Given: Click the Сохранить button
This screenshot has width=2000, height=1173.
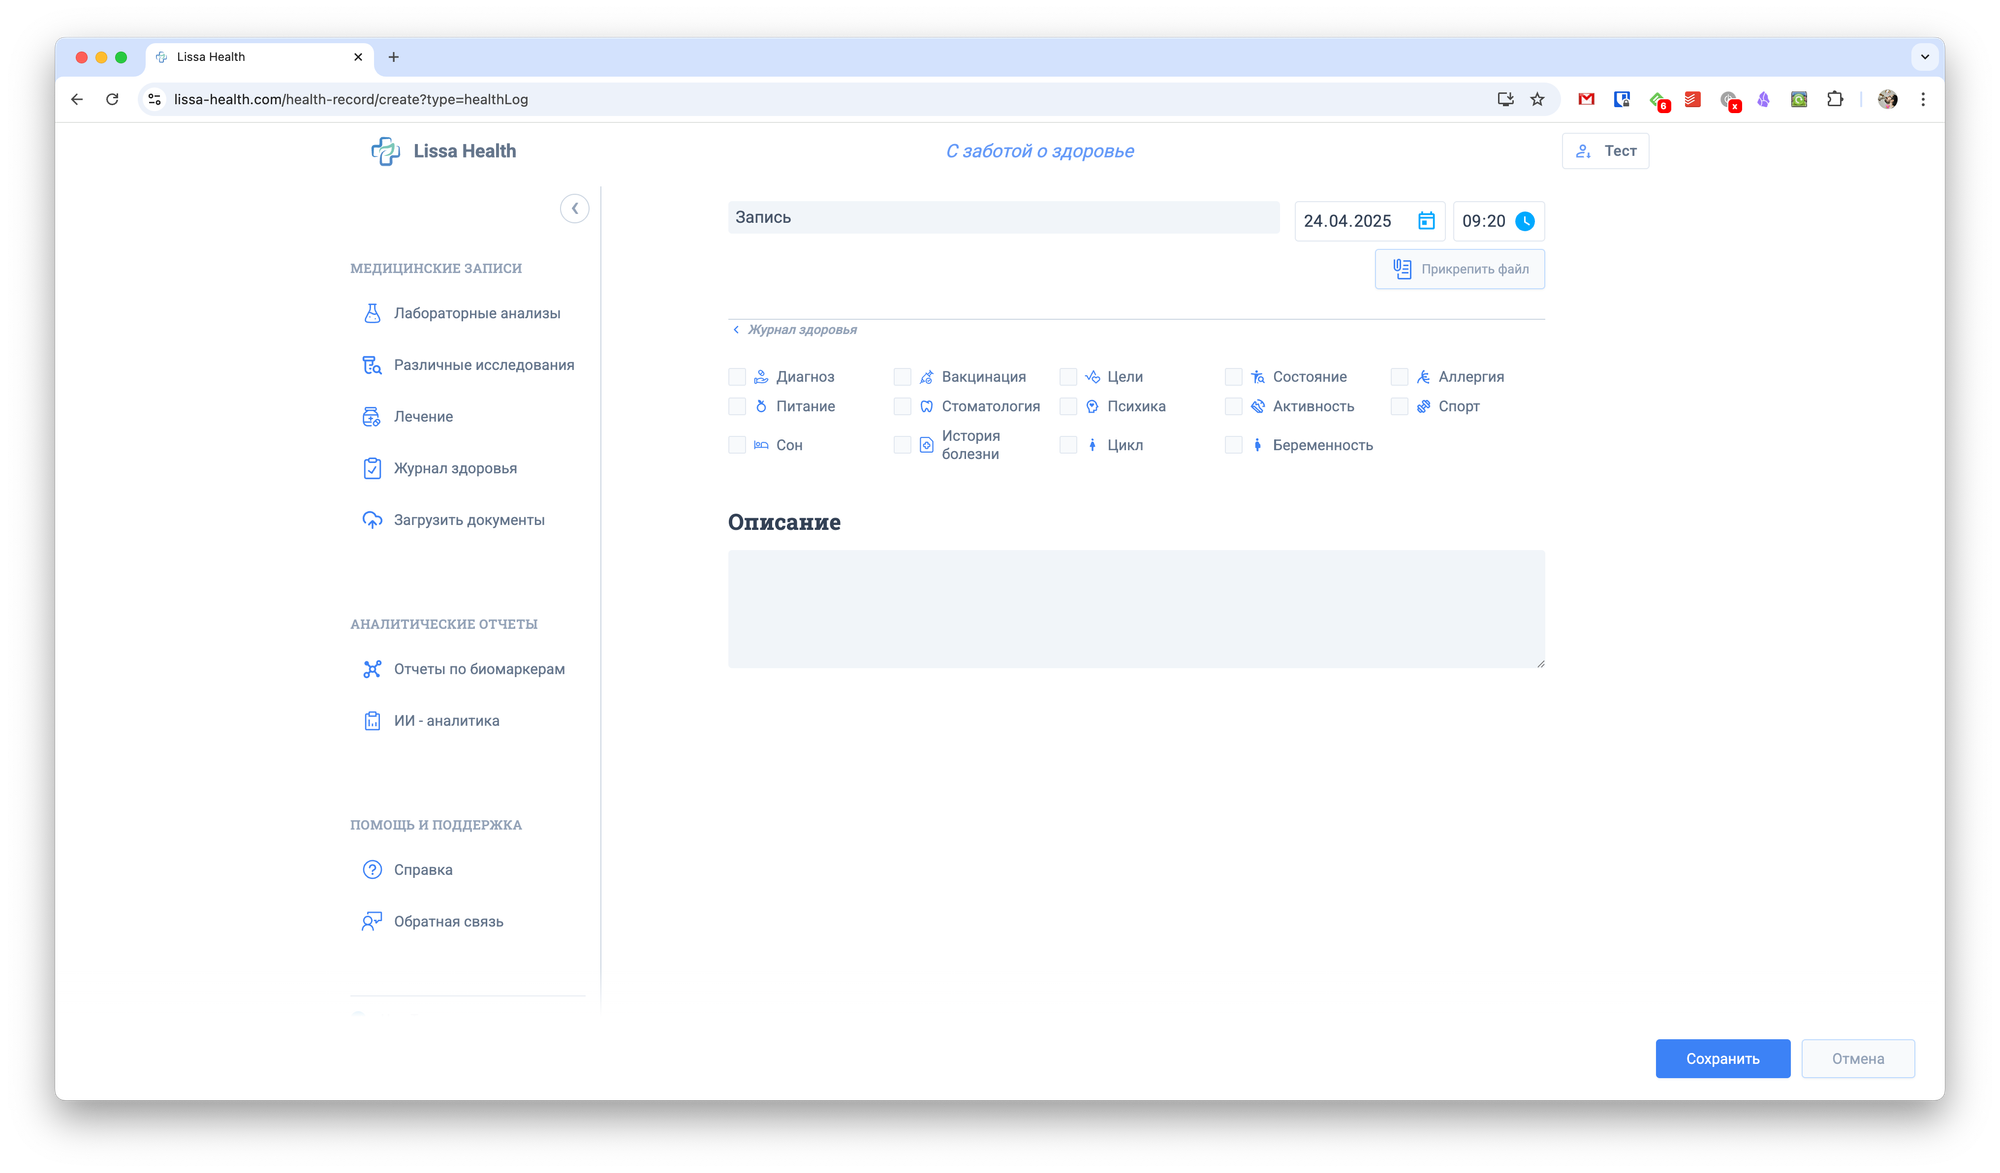Looking at the screenshot, I should [1722, 1059].
